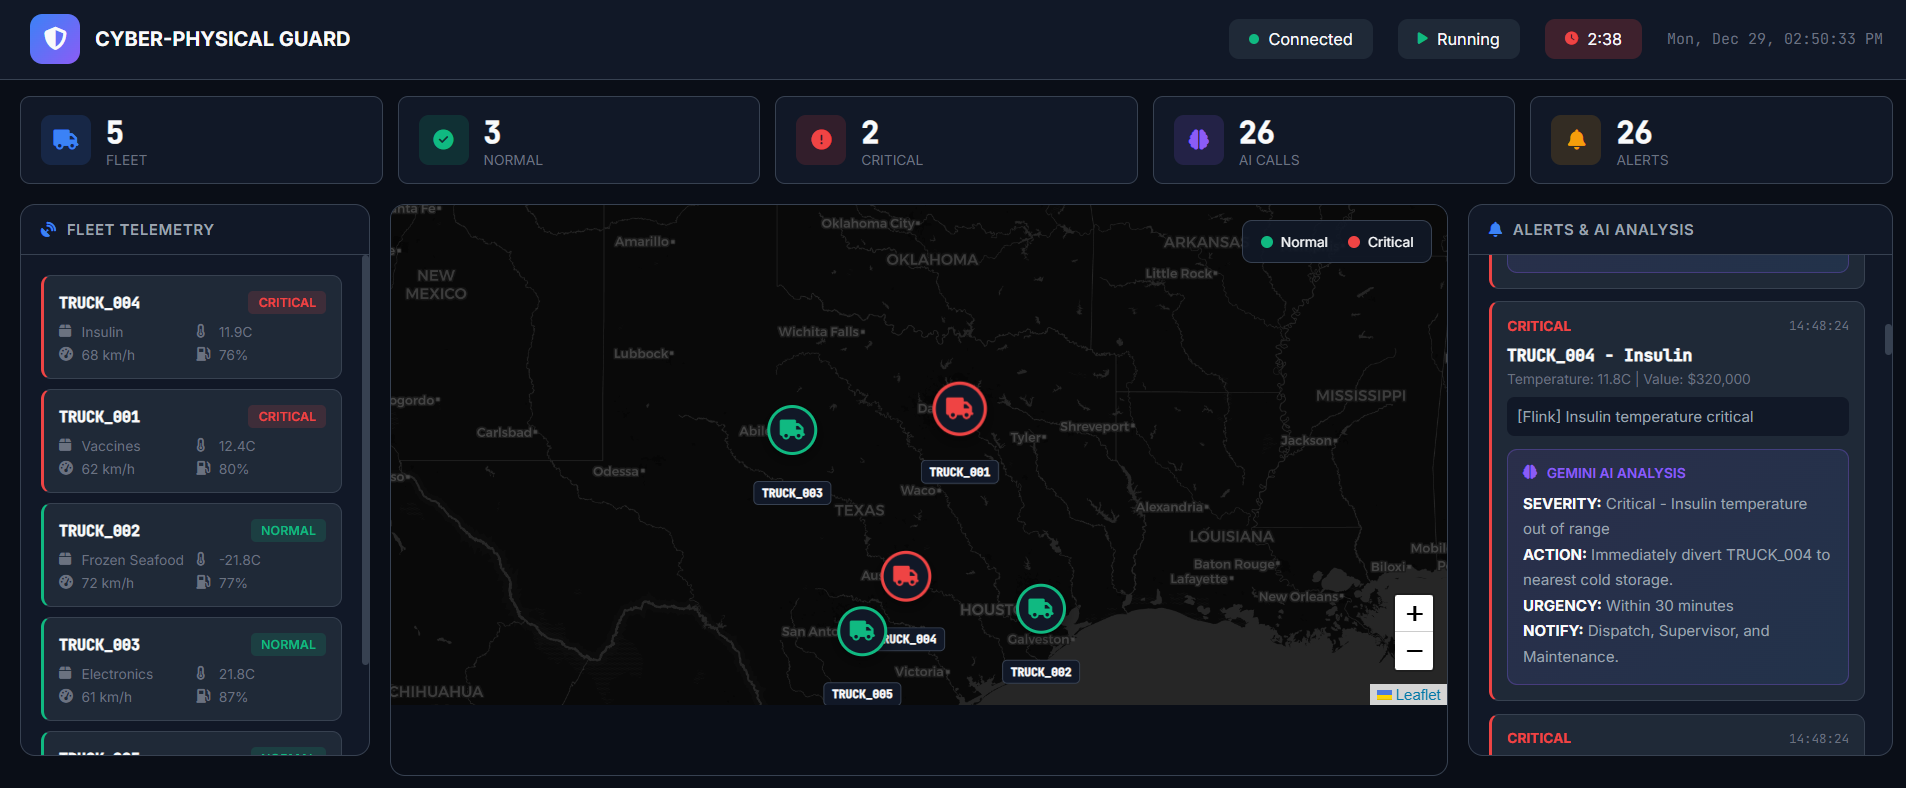This screenshot has height=788, width=1906.
Task: Zoom out on the map
Action: tap(1414, 651)
